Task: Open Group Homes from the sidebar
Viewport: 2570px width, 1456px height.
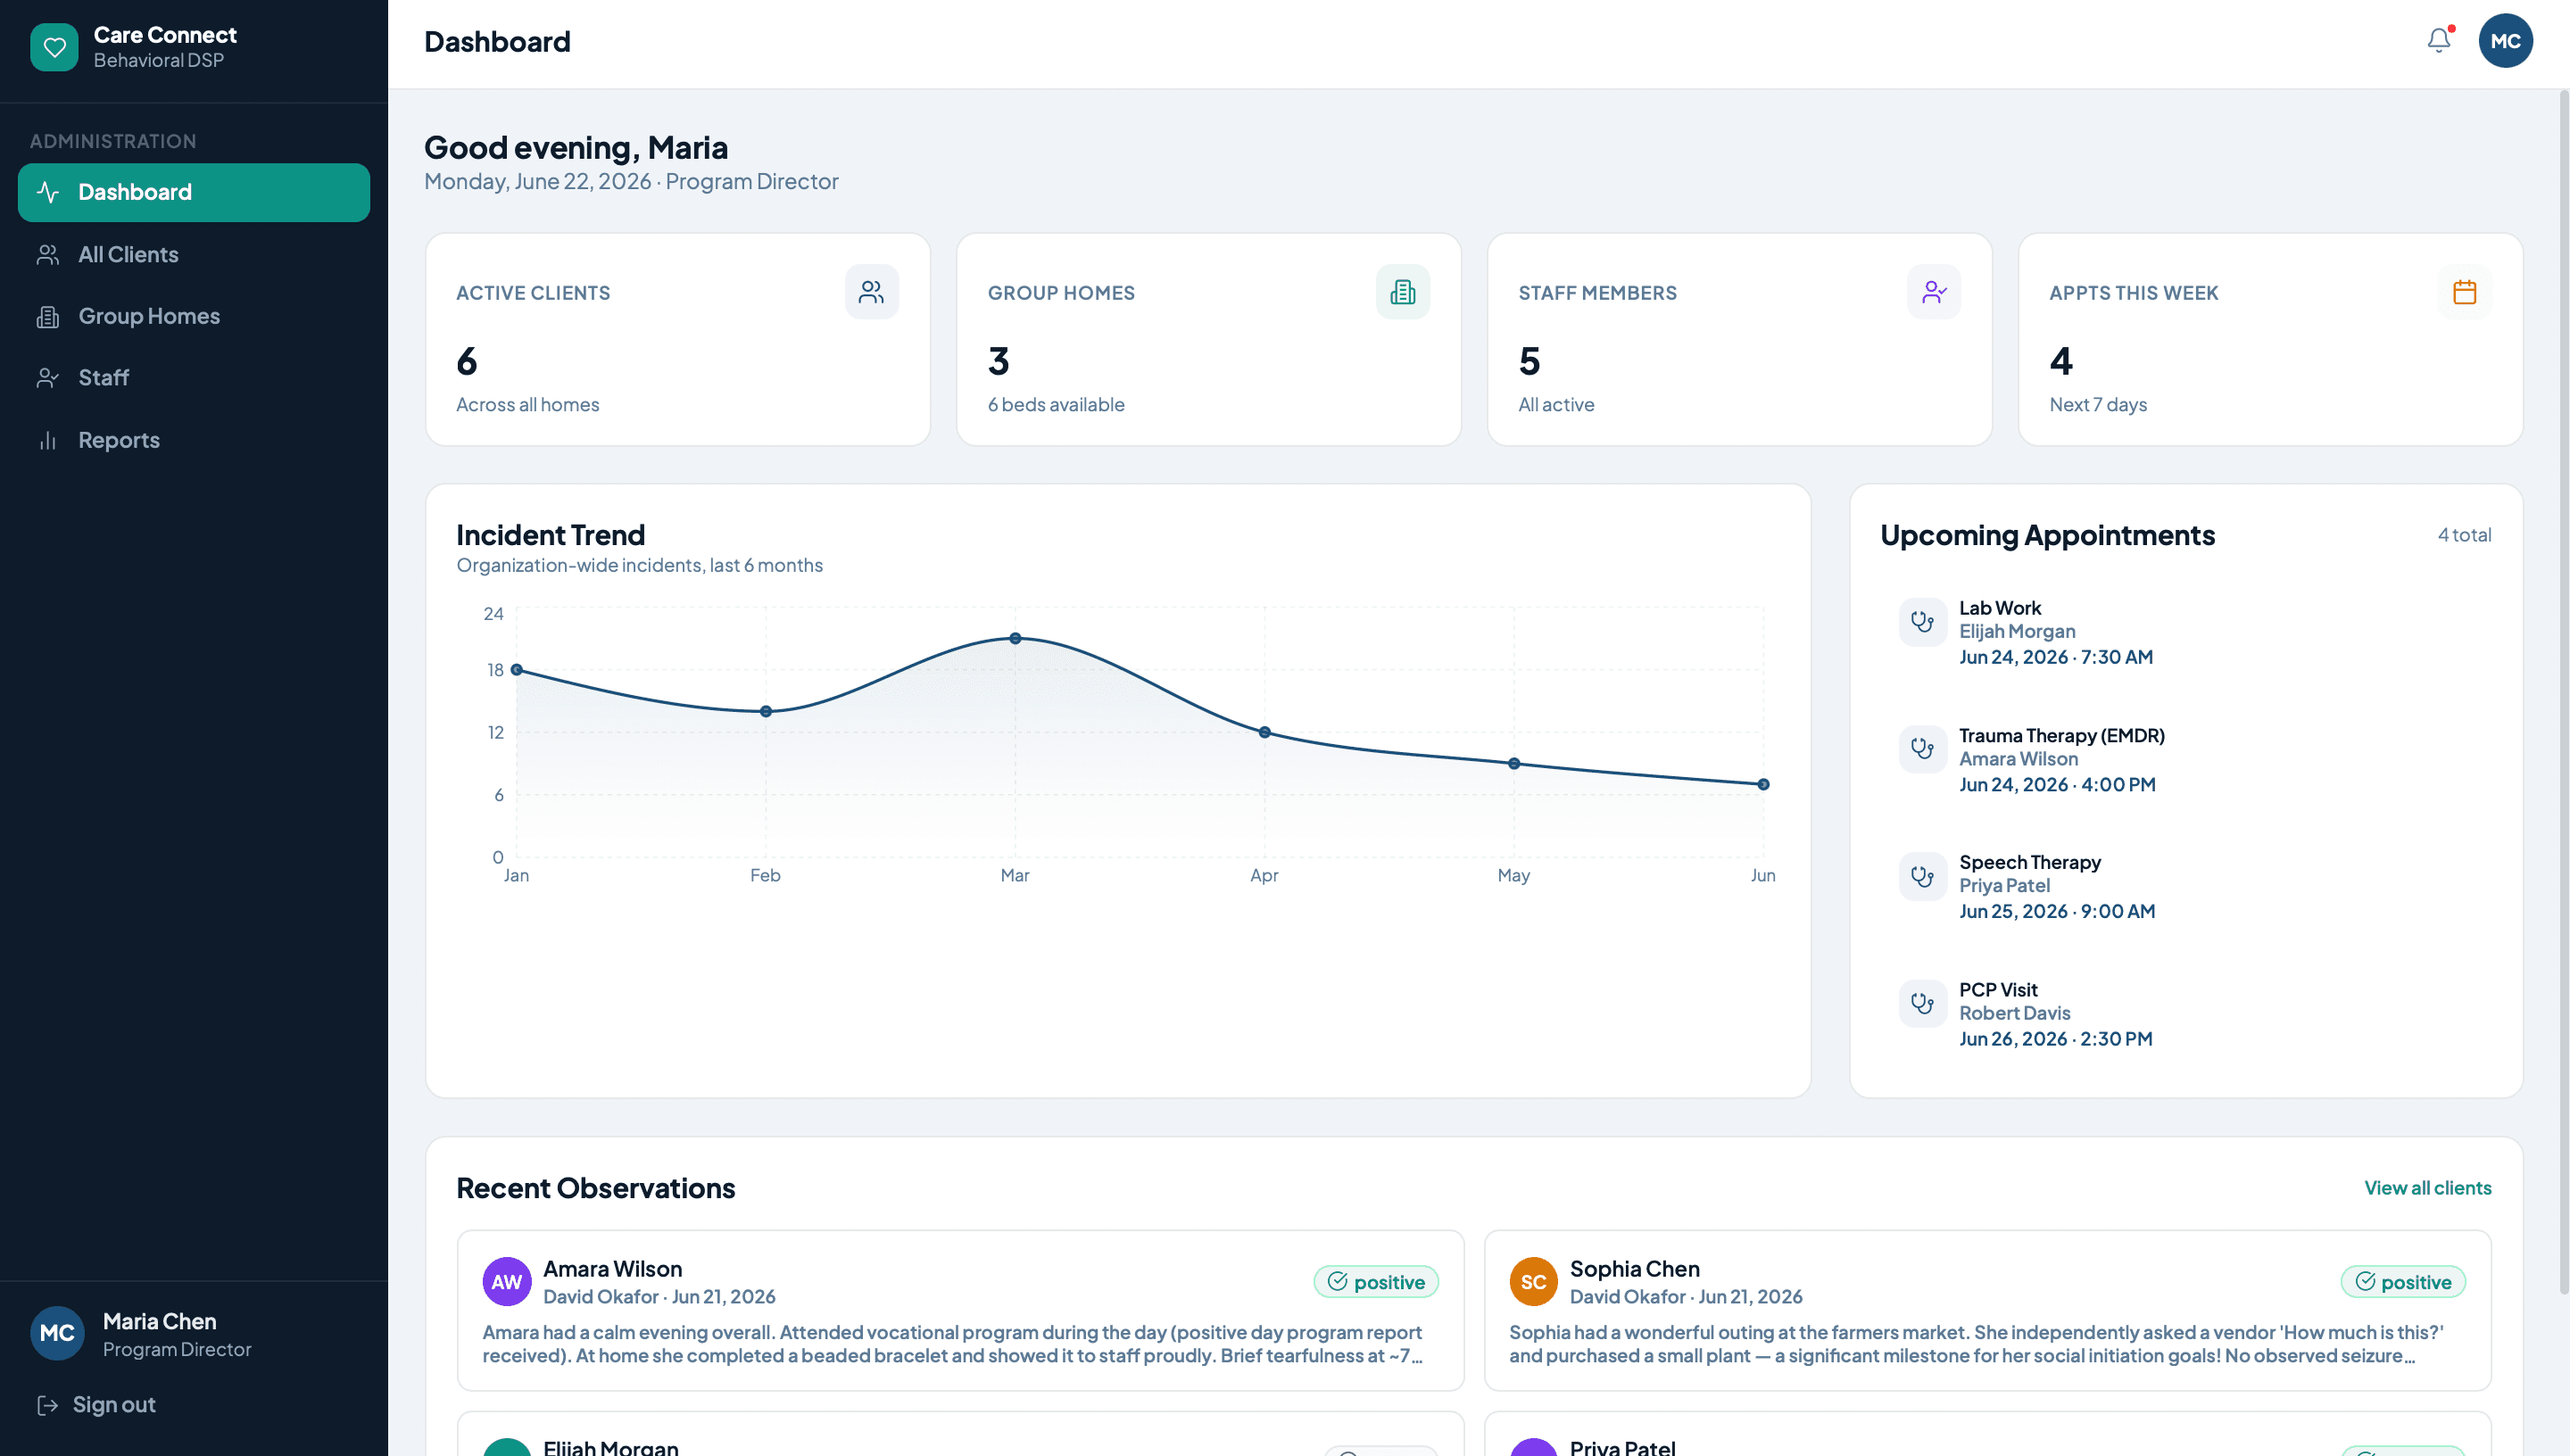Action: (x=194, y=317)
